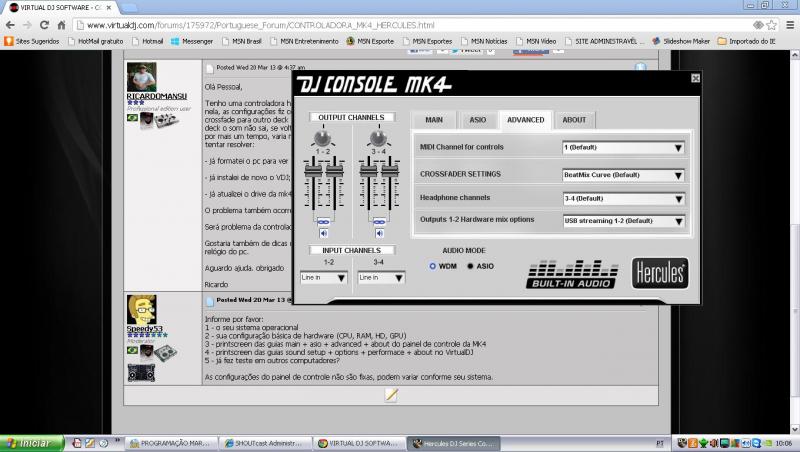Open MSN Esporte bookmark

(x=370, y=41)
